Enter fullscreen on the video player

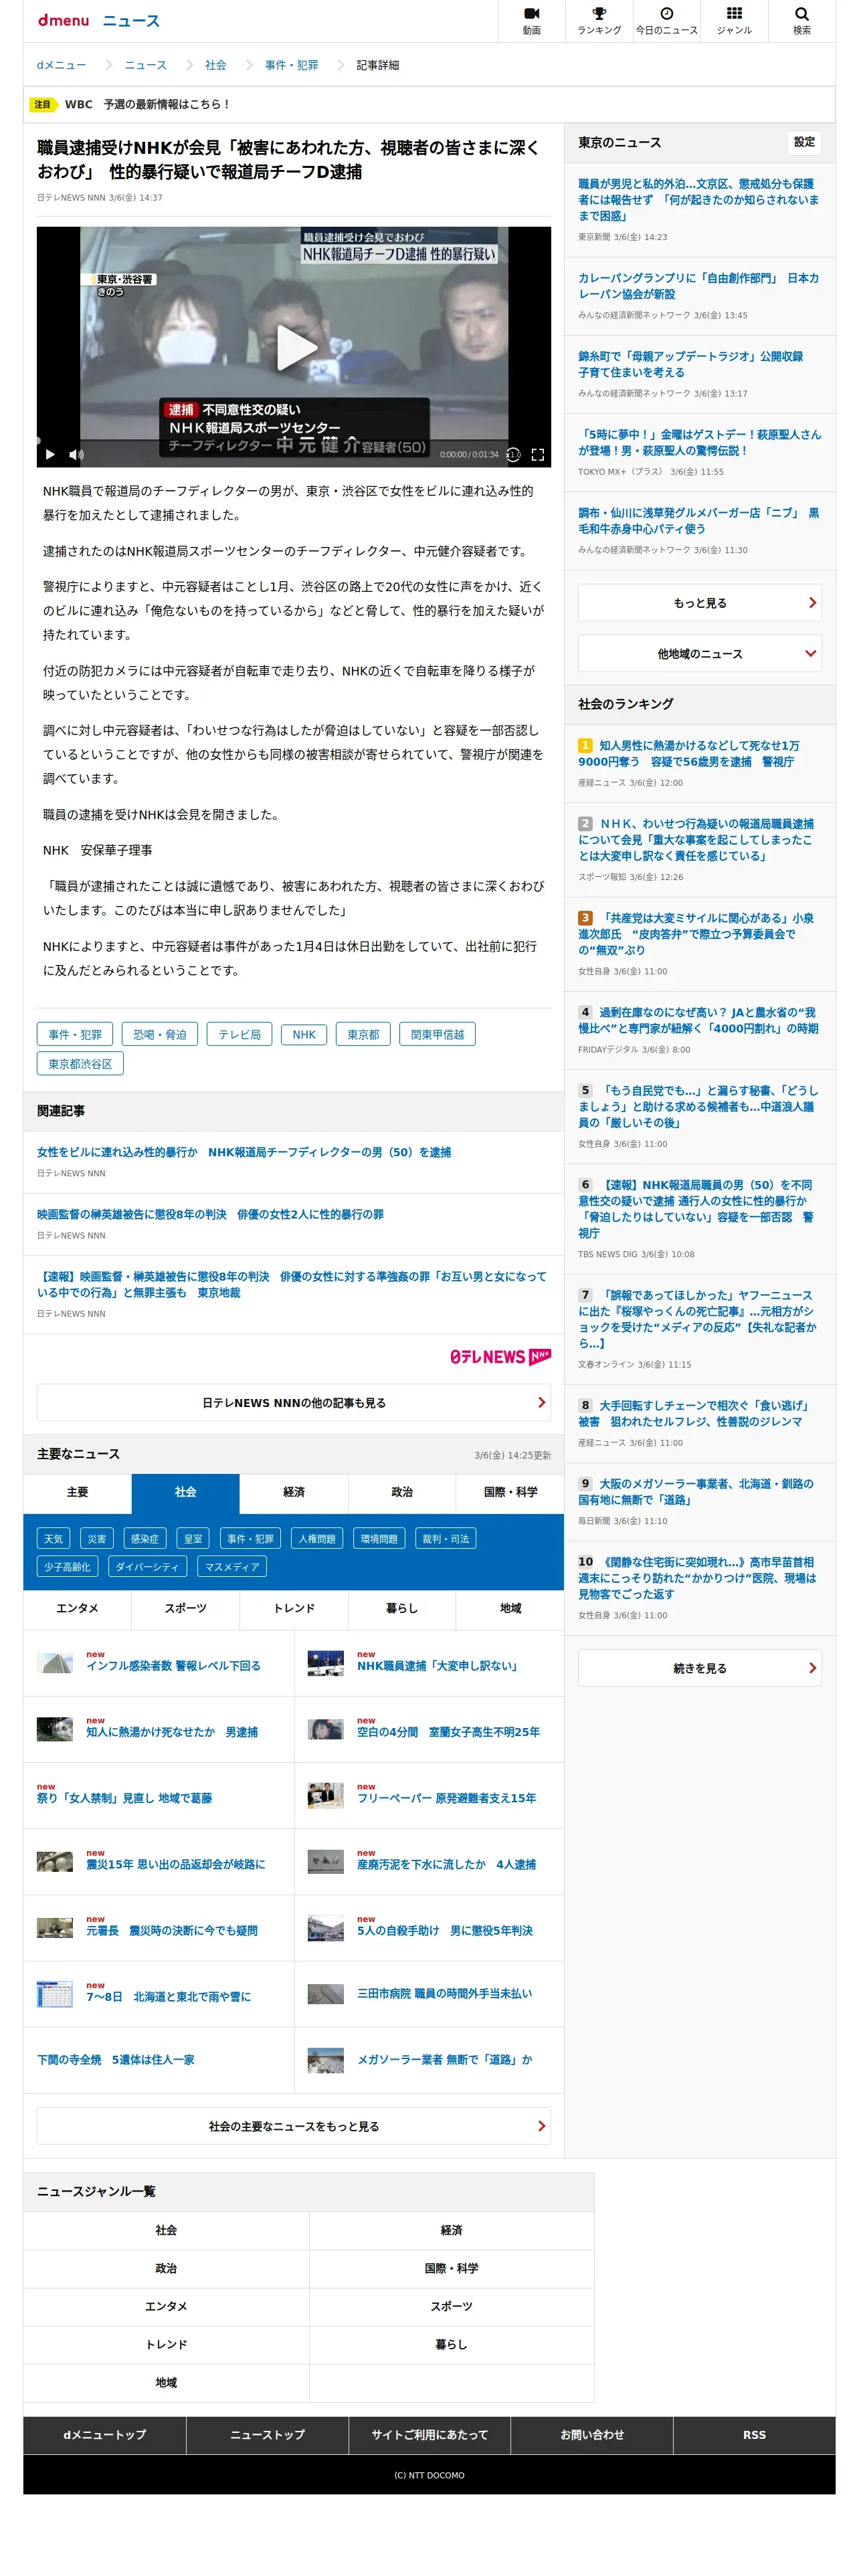coord(537,454)
